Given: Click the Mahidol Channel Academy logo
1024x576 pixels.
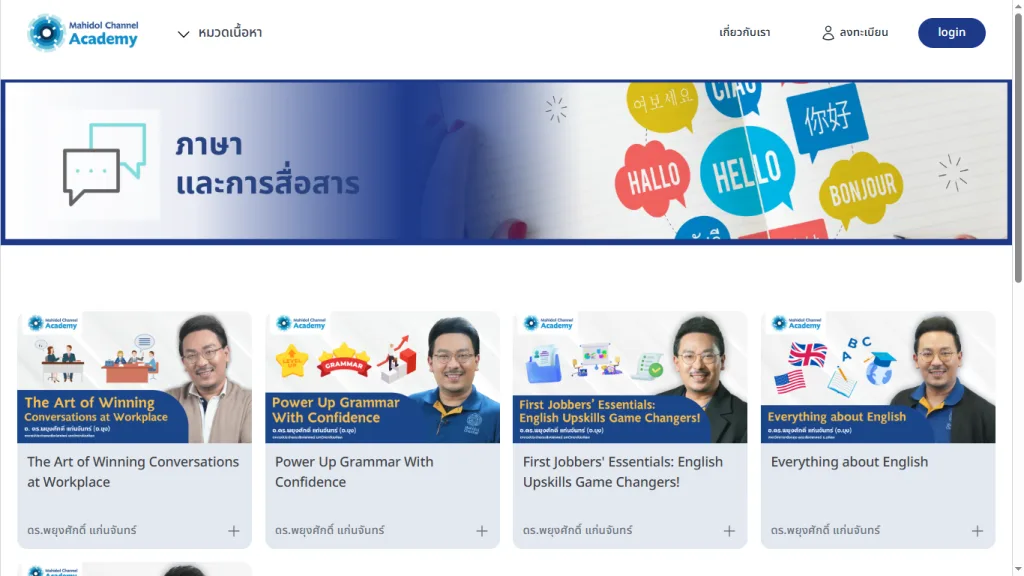Looking at the screenshot, I should click(83, 32).
